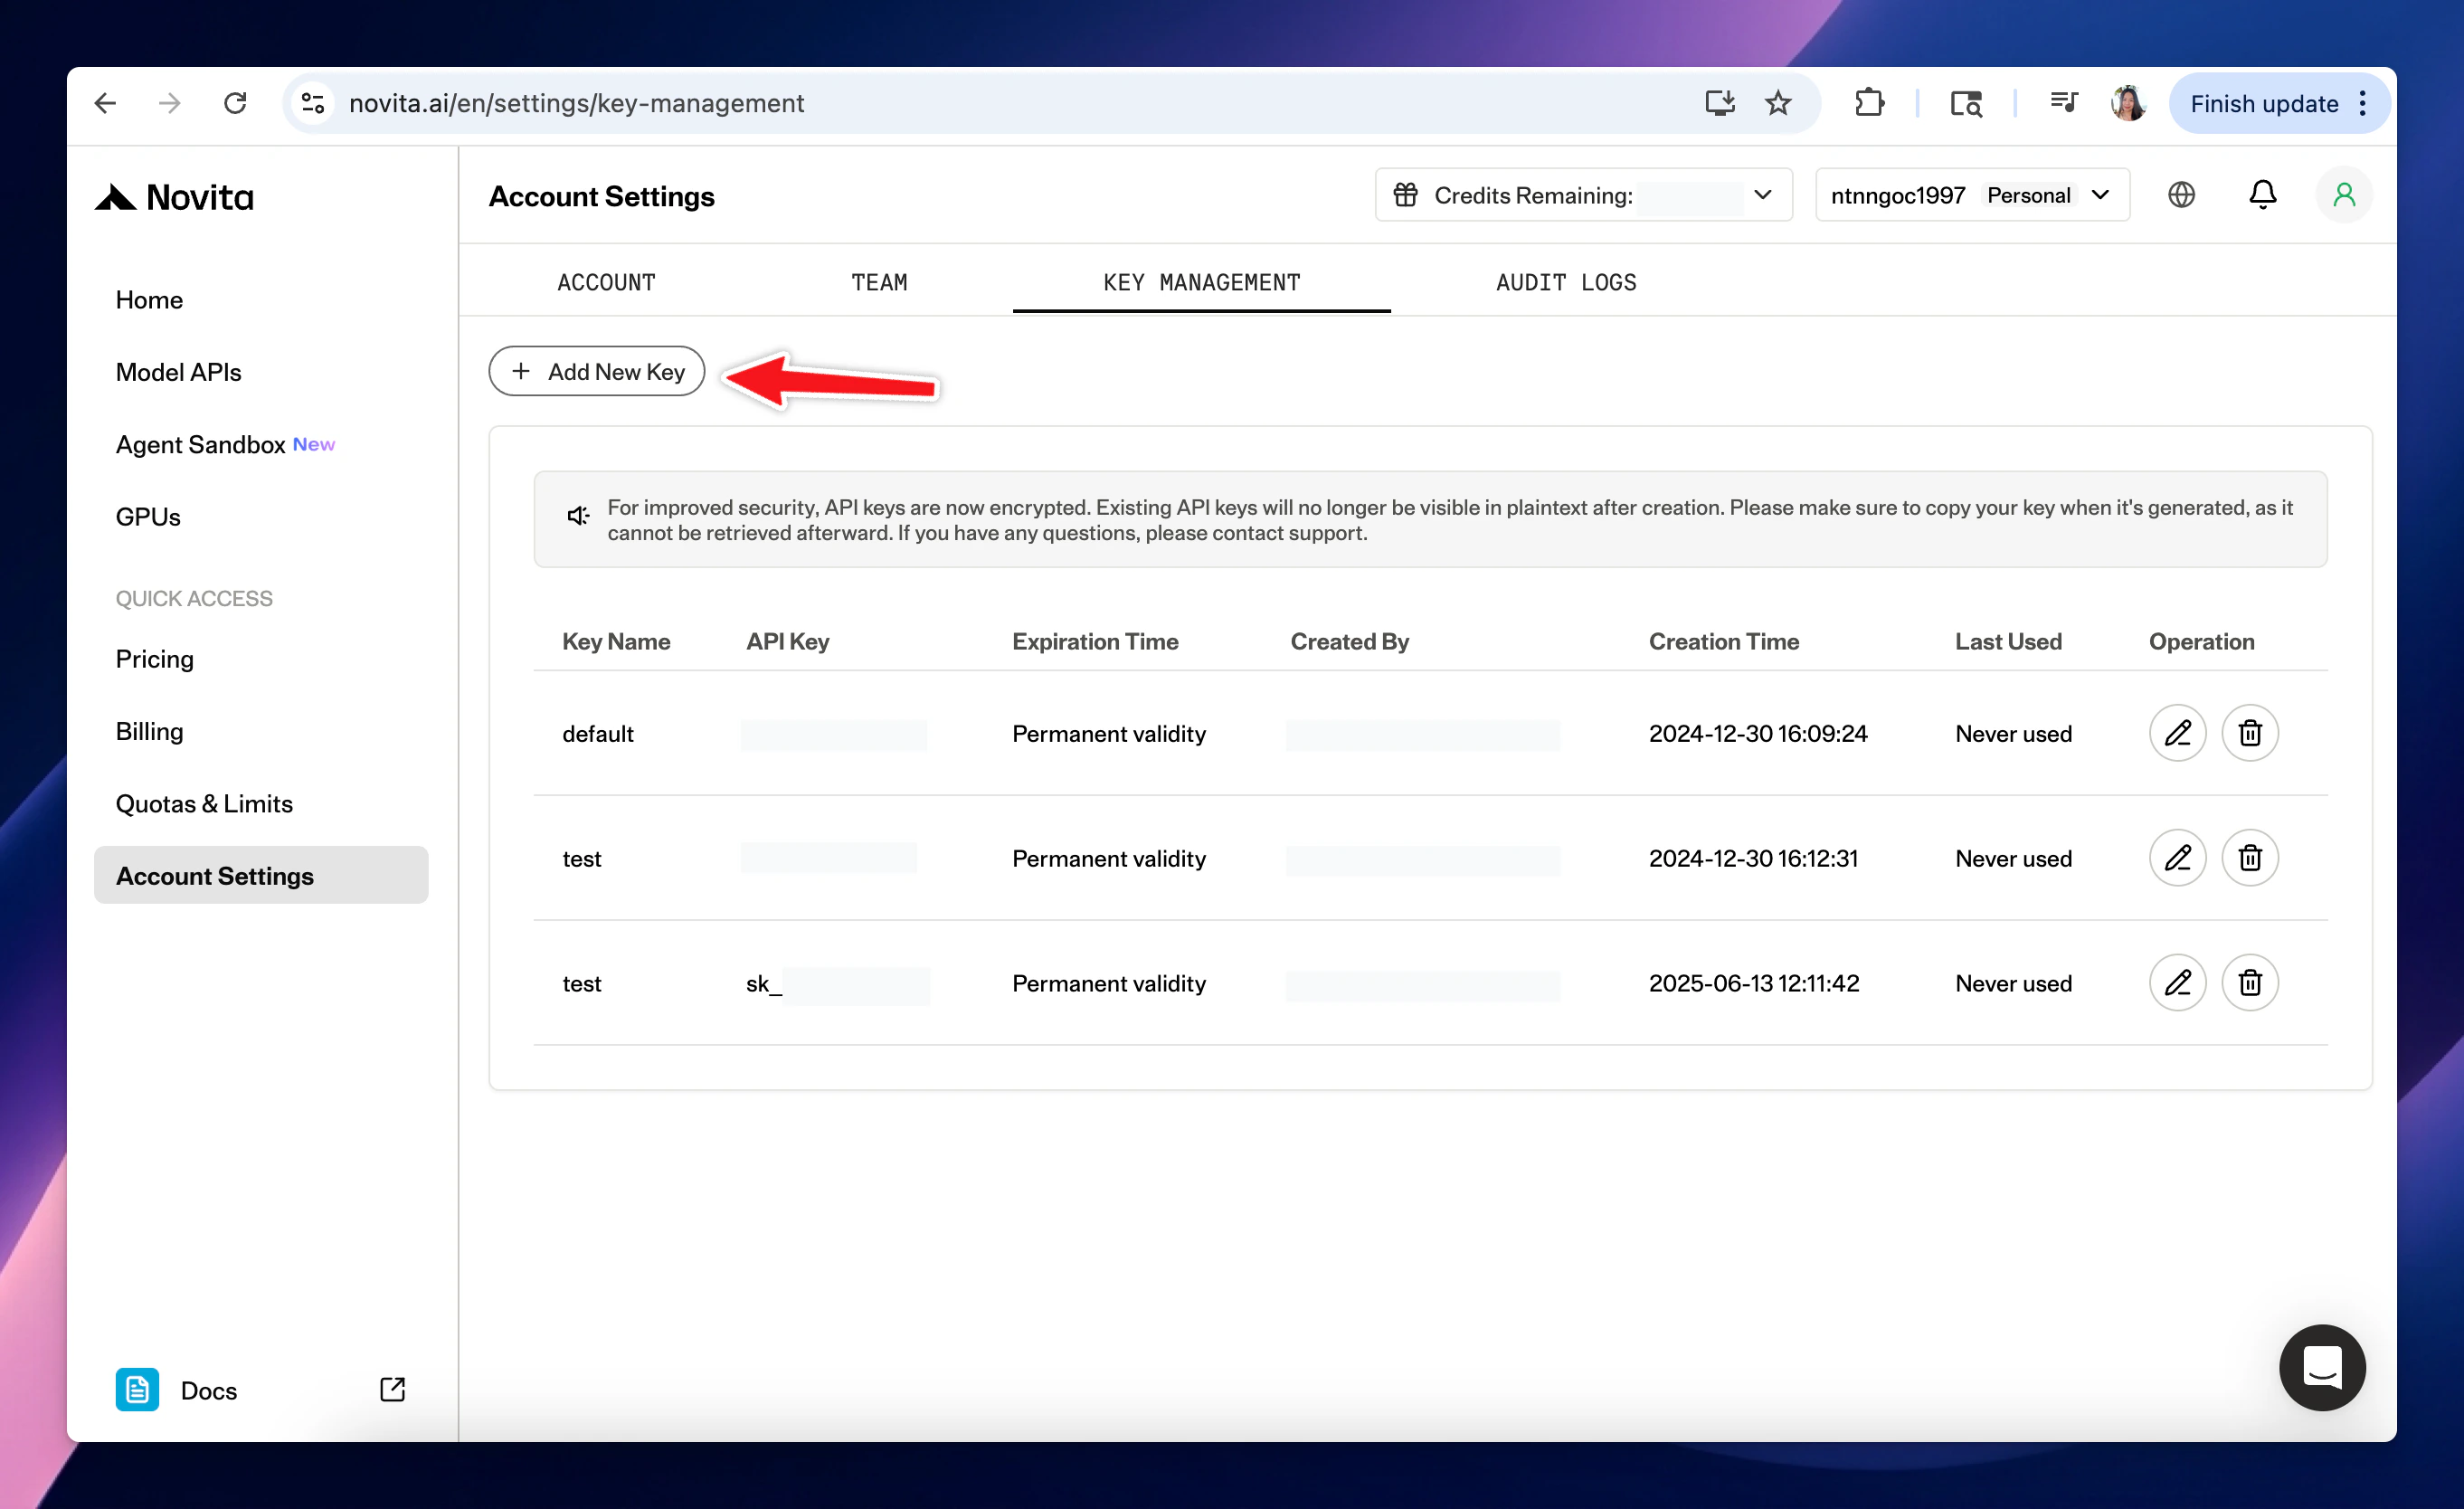Delete the test key created 2024-12-30
The height and width of the screenshot is (1509, 2464).
click(x=2250, y=858)
